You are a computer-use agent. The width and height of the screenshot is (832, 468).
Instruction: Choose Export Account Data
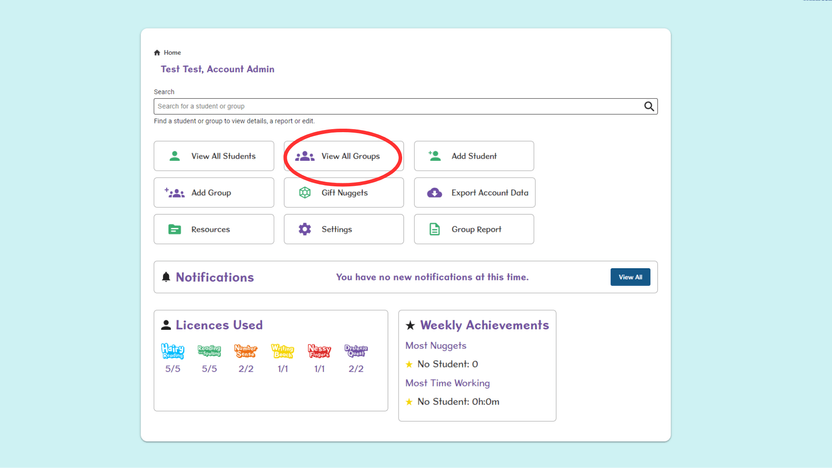click(474, 193)
